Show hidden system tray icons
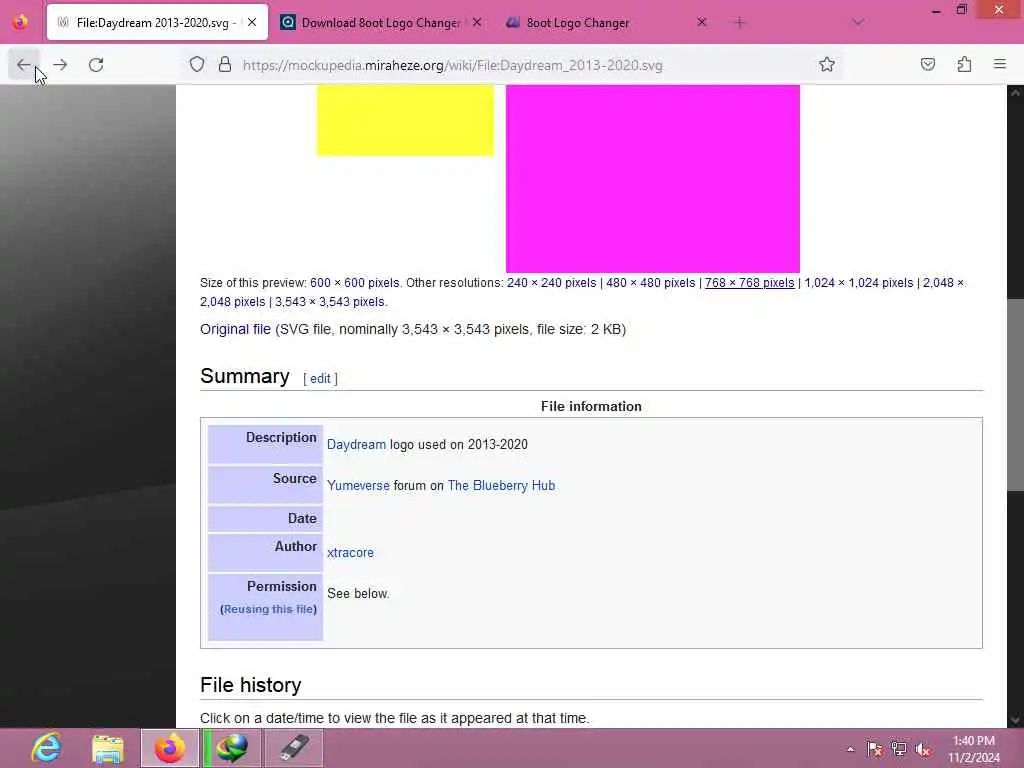The image size is (1024, 768). tap(850, 749)
